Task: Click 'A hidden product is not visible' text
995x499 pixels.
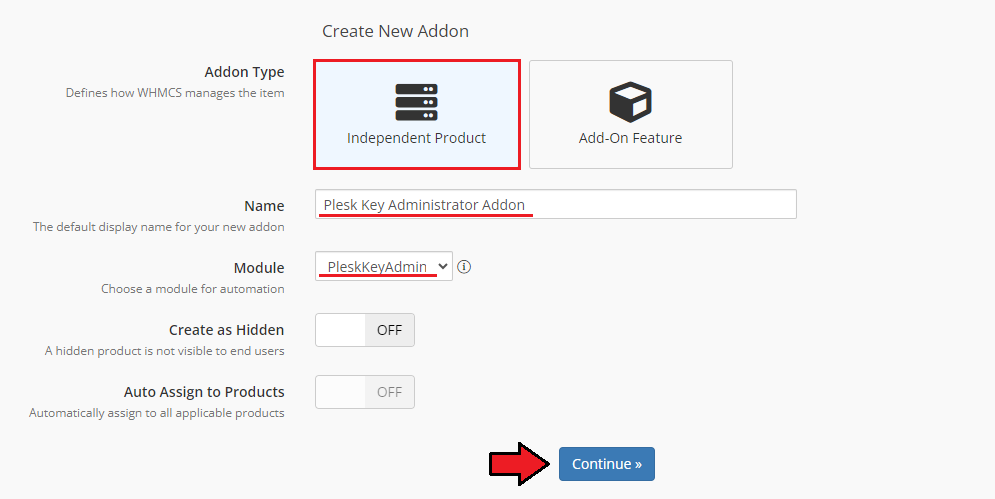Action: point(164,351)
